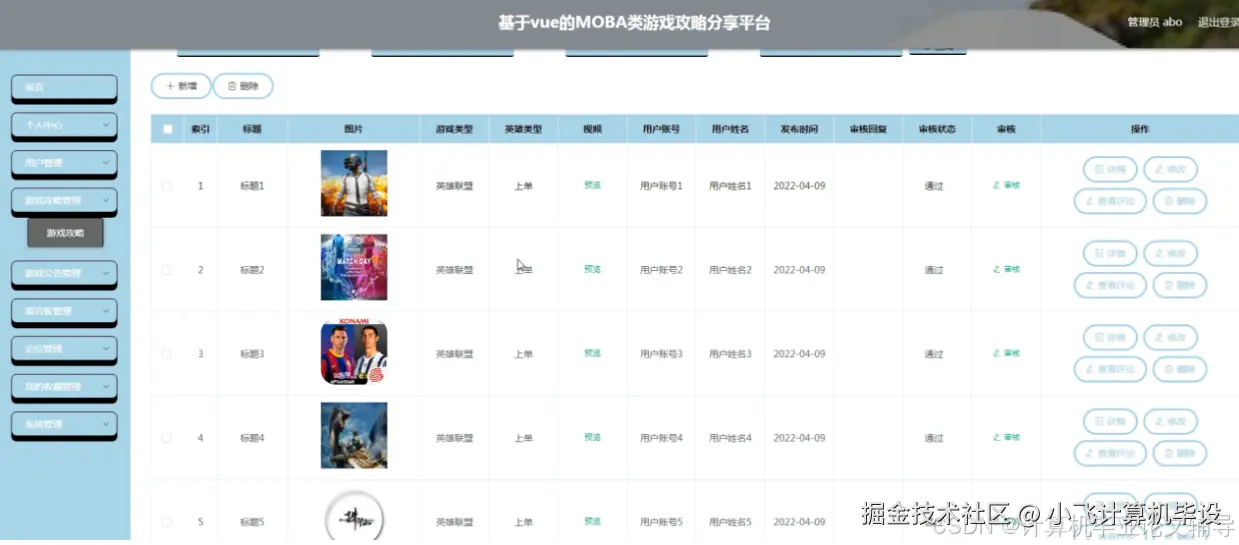Expand the 留言板管理 sidebar menu
This screenshot has width=1239, height=545.
tap(64, 311)
